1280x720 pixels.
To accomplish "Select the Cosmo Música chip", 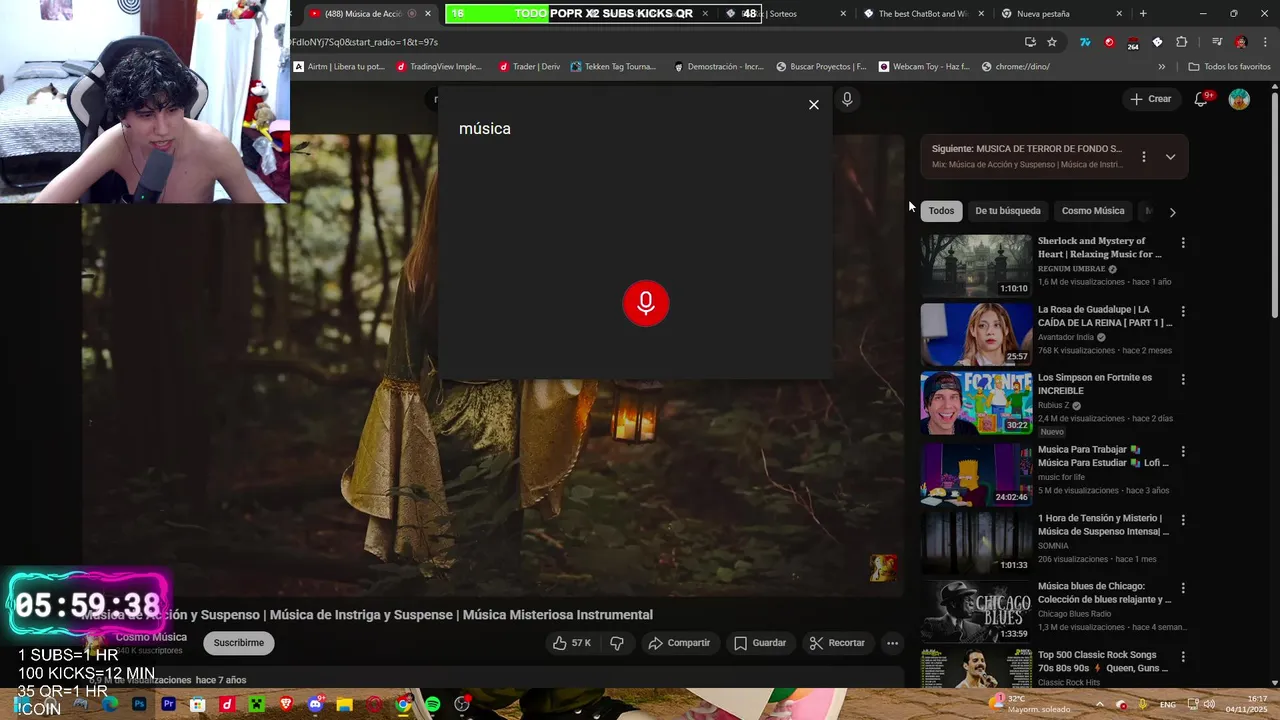I will 1093,211.
